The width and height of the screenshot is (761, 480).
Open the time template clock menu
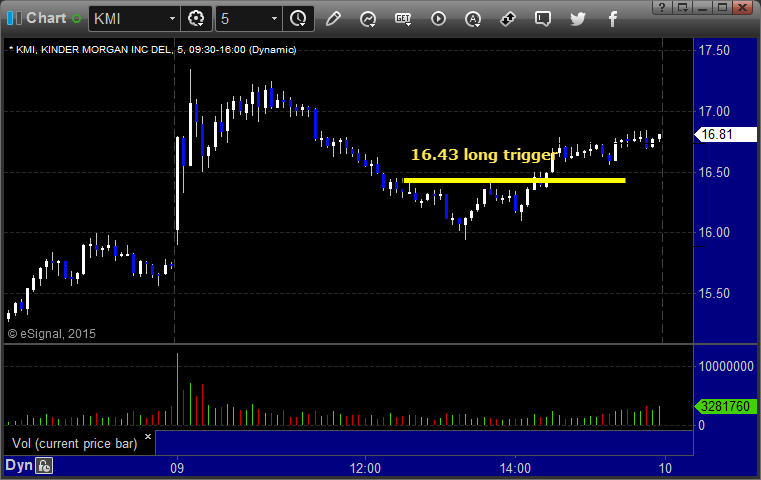(298, 19)
